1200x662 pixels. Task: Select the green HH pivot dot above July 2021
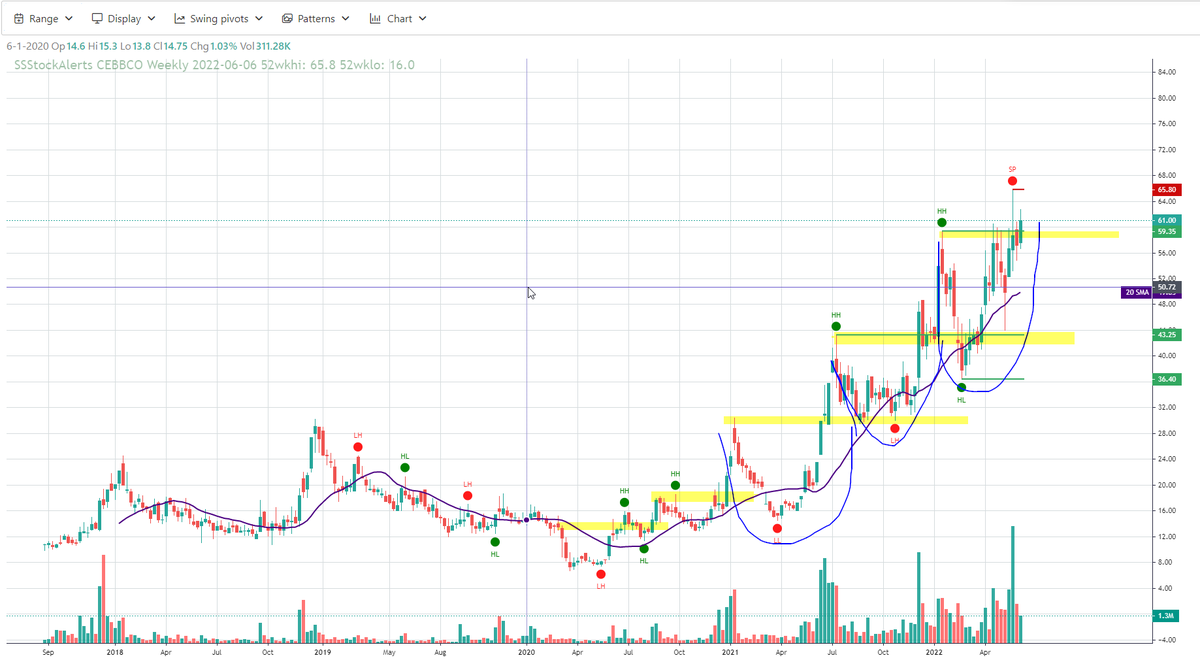coord(836,327)
